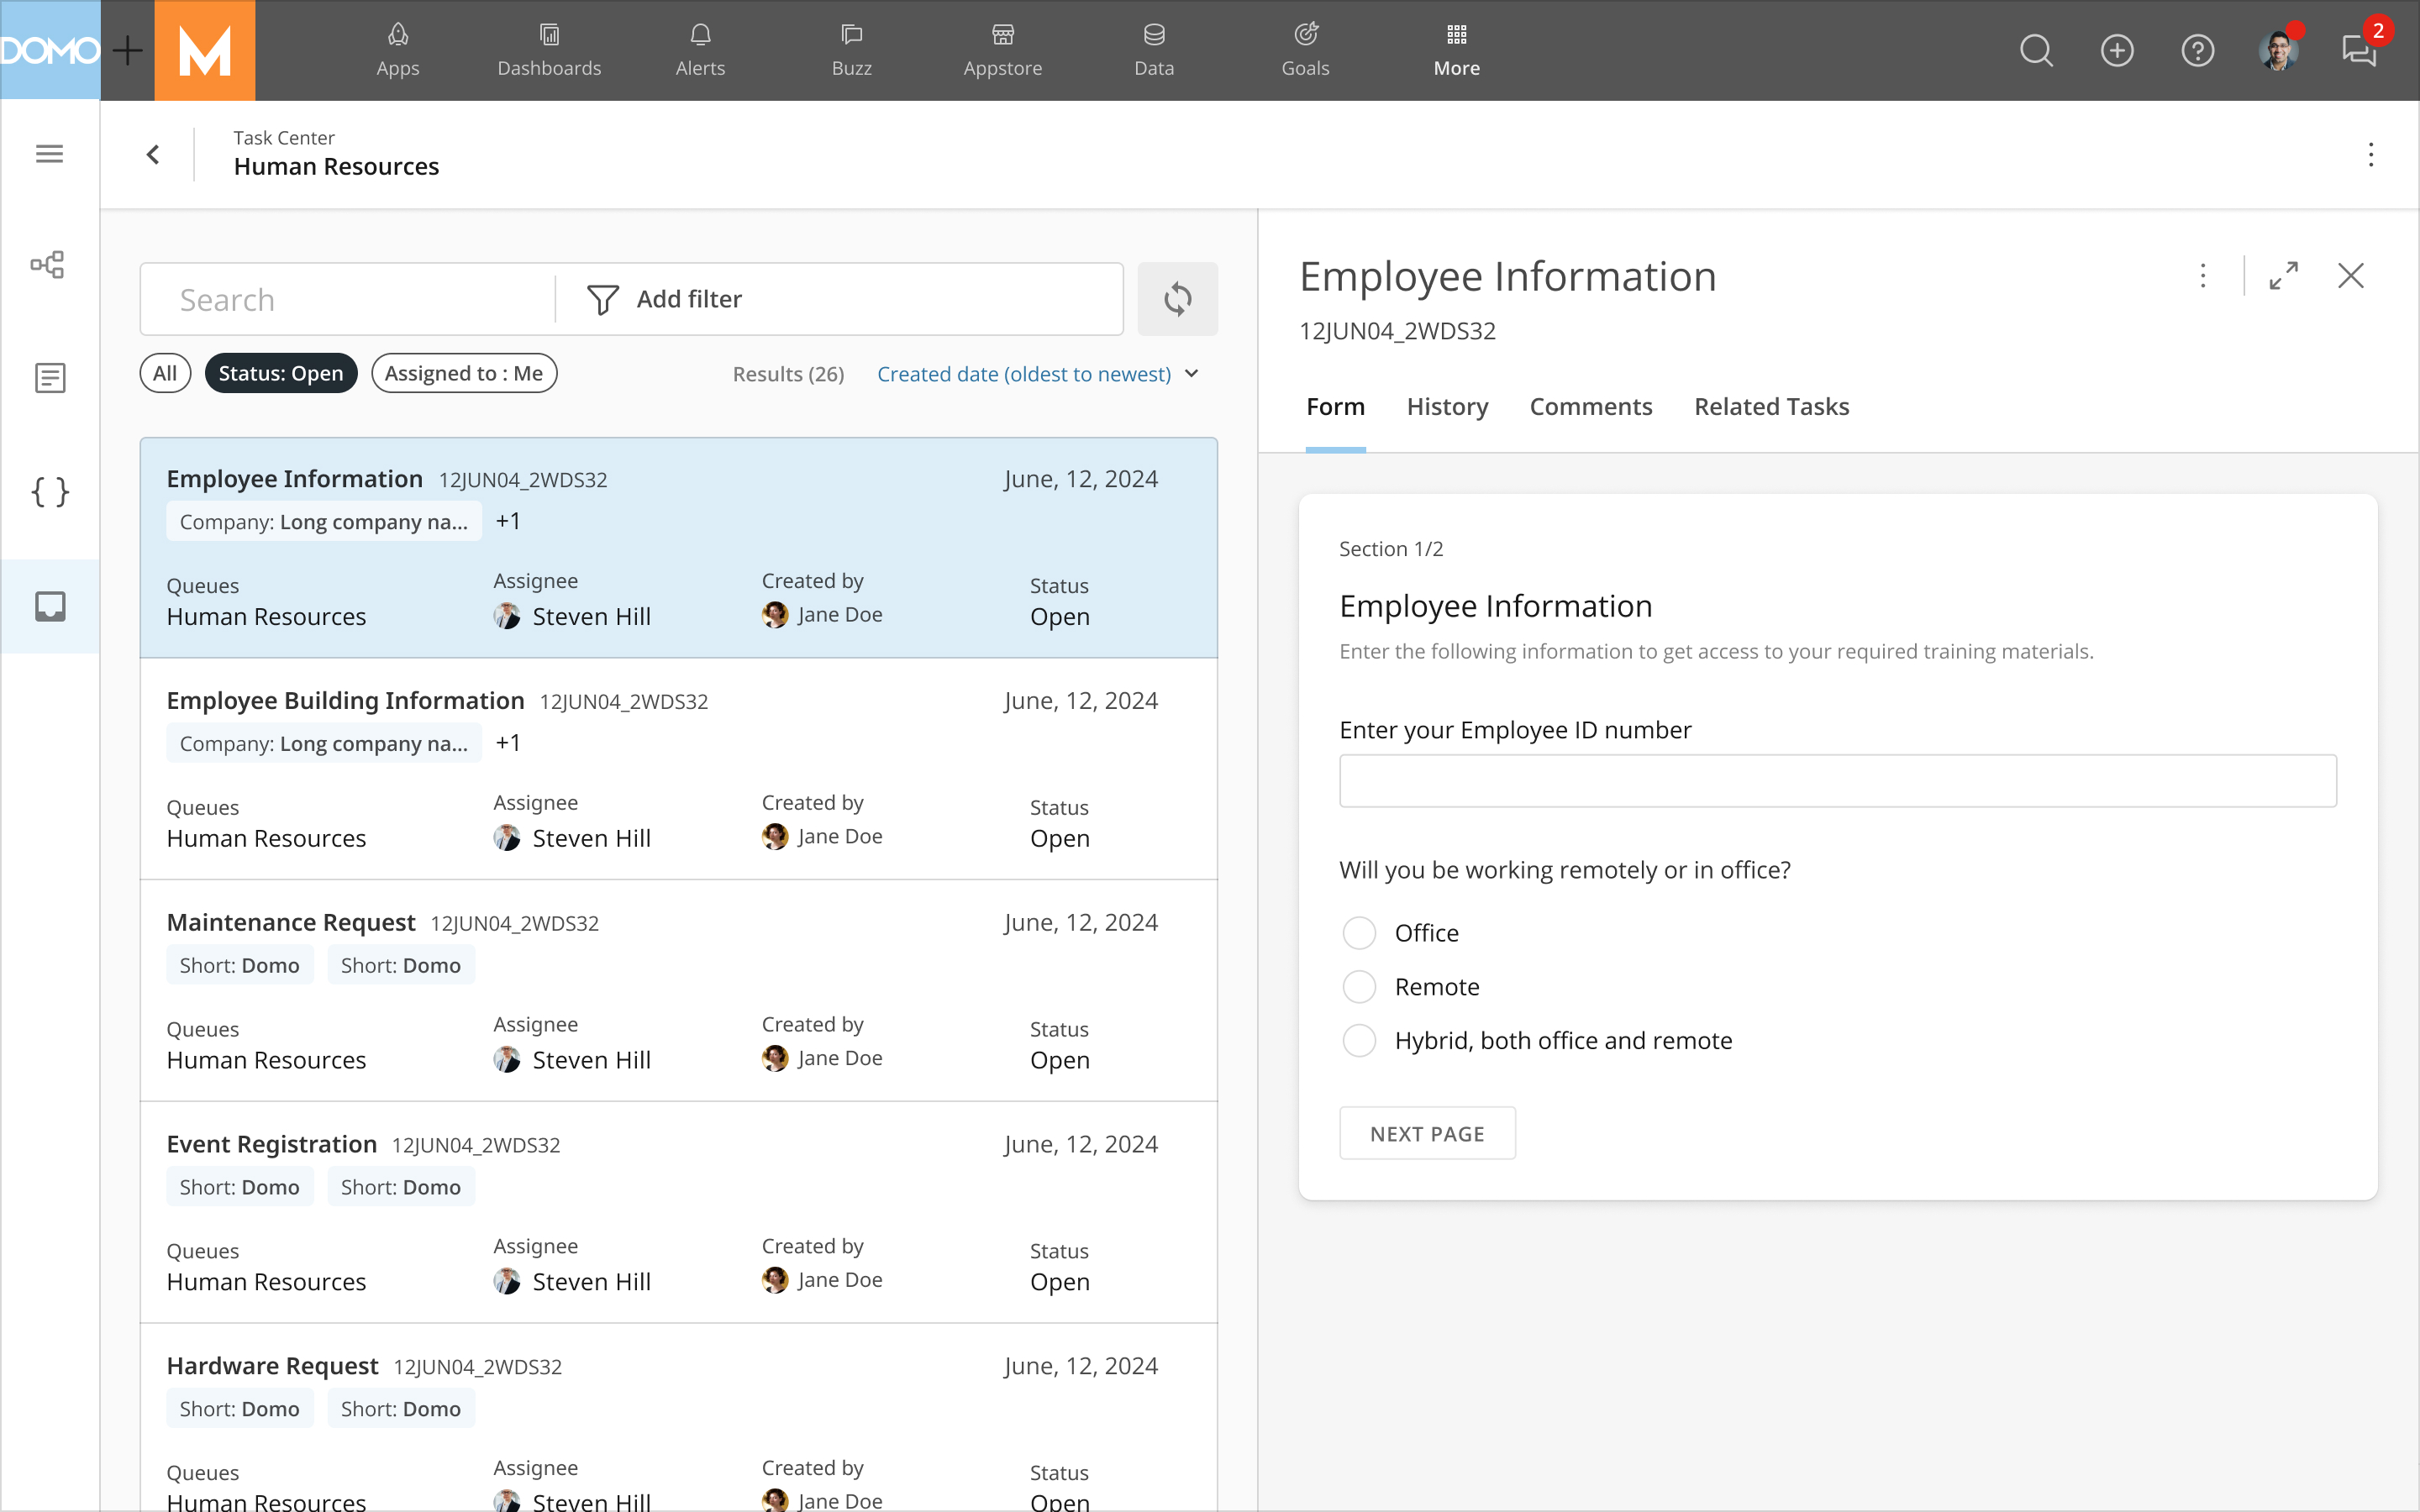
Task: Click the three-dot options icon on form
Action: 2202,276
